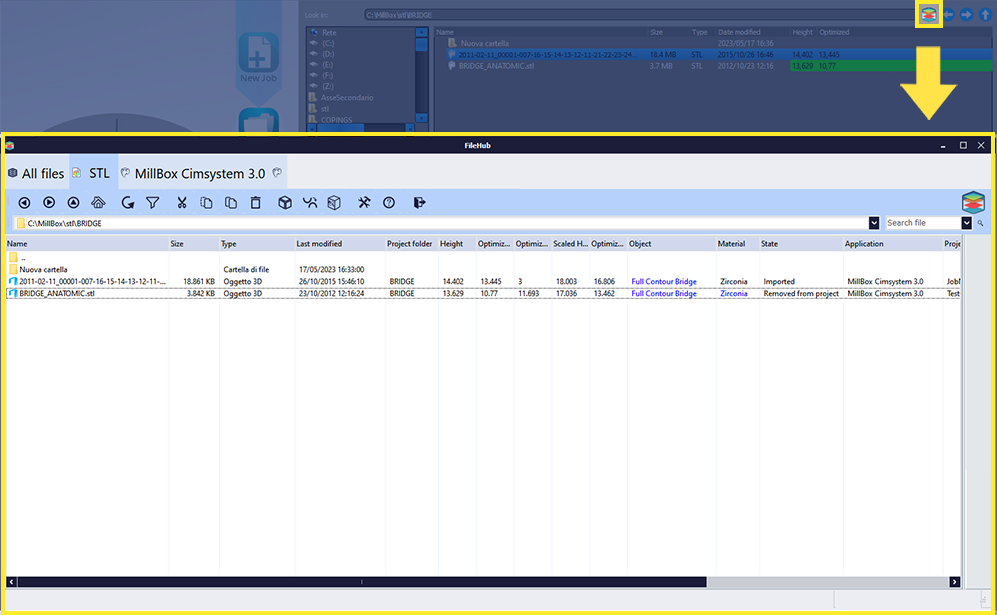Exit FileHub with the door icon
This screenshot has width=997, height=615.
point(419,203)
